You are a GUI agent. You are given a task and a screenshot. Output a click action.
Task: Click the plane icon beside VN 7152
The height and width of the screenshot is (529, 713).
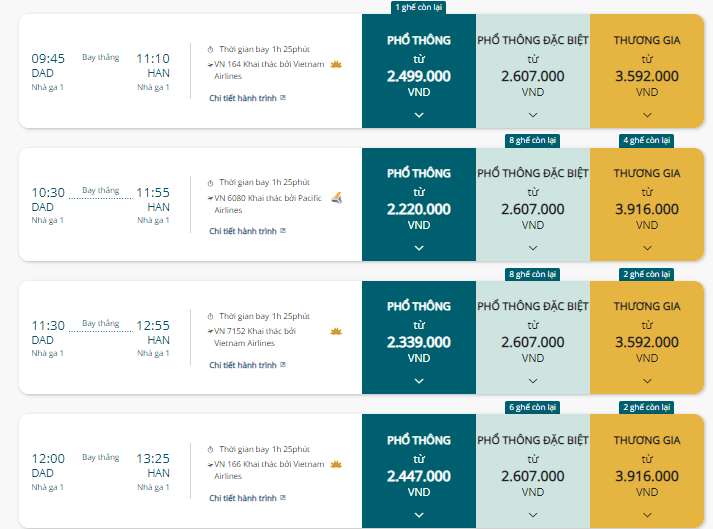(x=210, y=331)
